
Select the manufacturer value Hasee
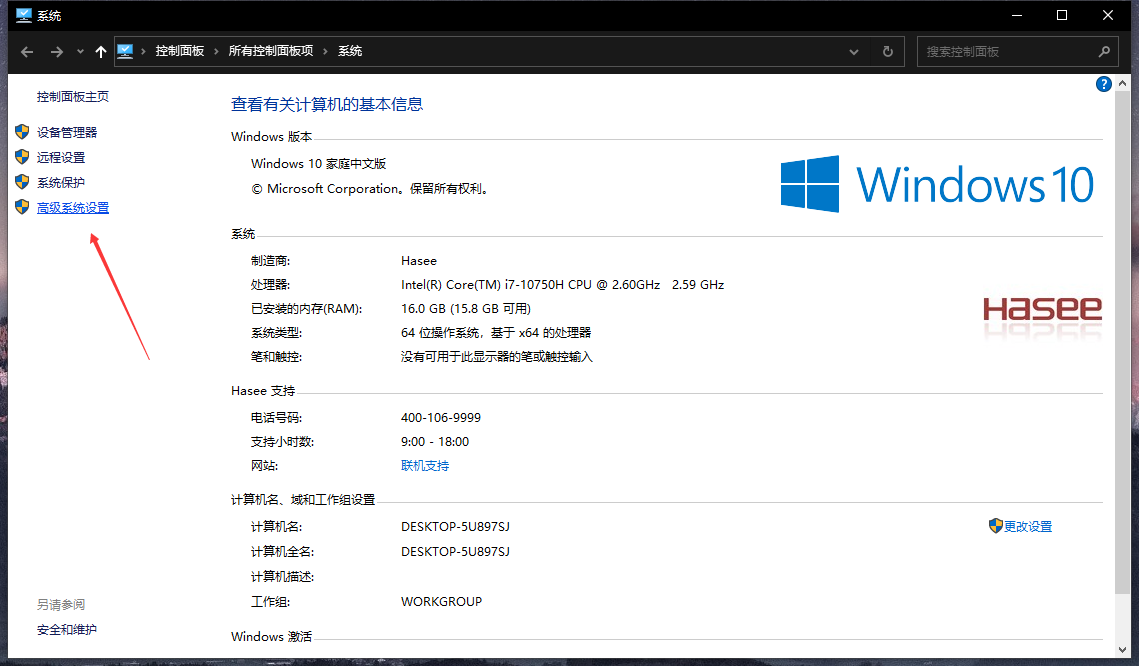tap(419, 261)
